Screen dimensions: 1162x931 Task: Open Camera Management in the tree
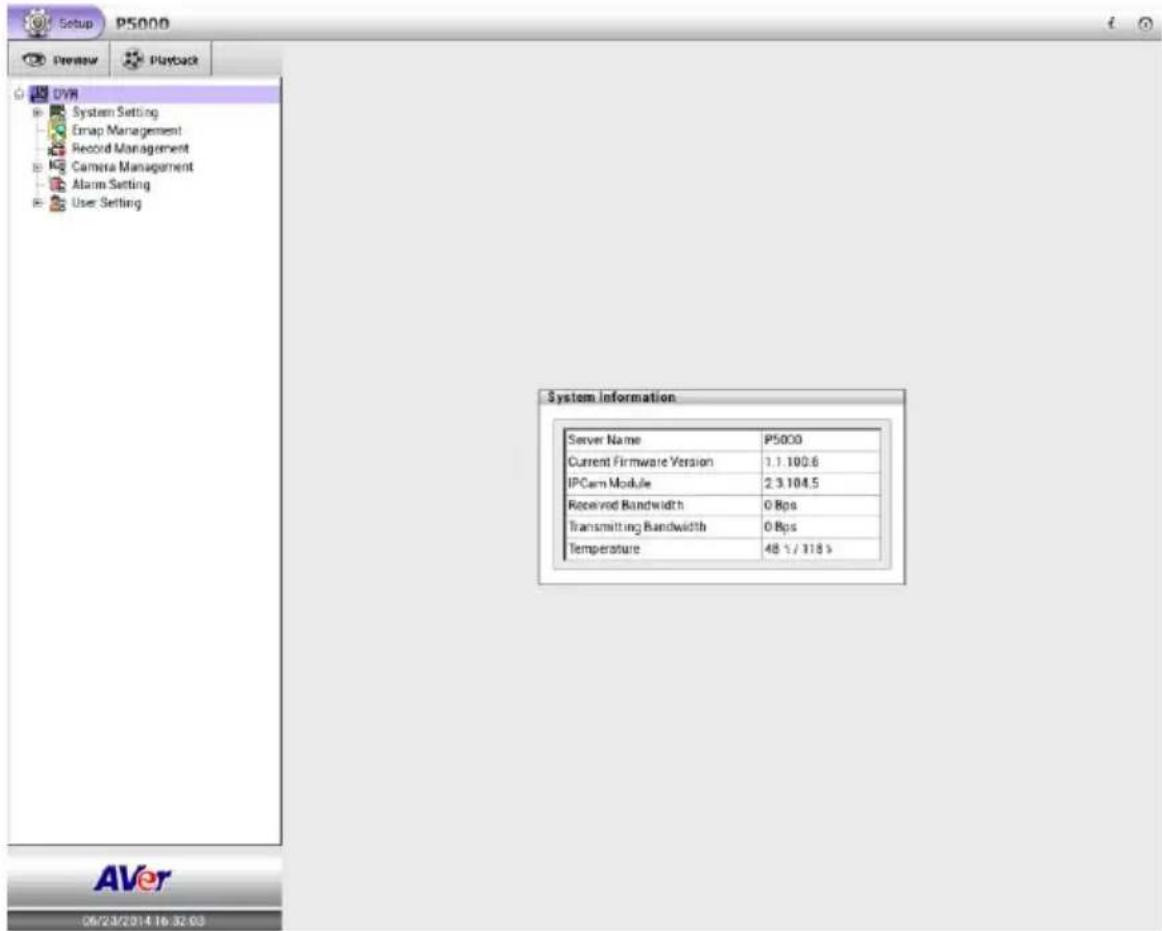coord(132,167)
